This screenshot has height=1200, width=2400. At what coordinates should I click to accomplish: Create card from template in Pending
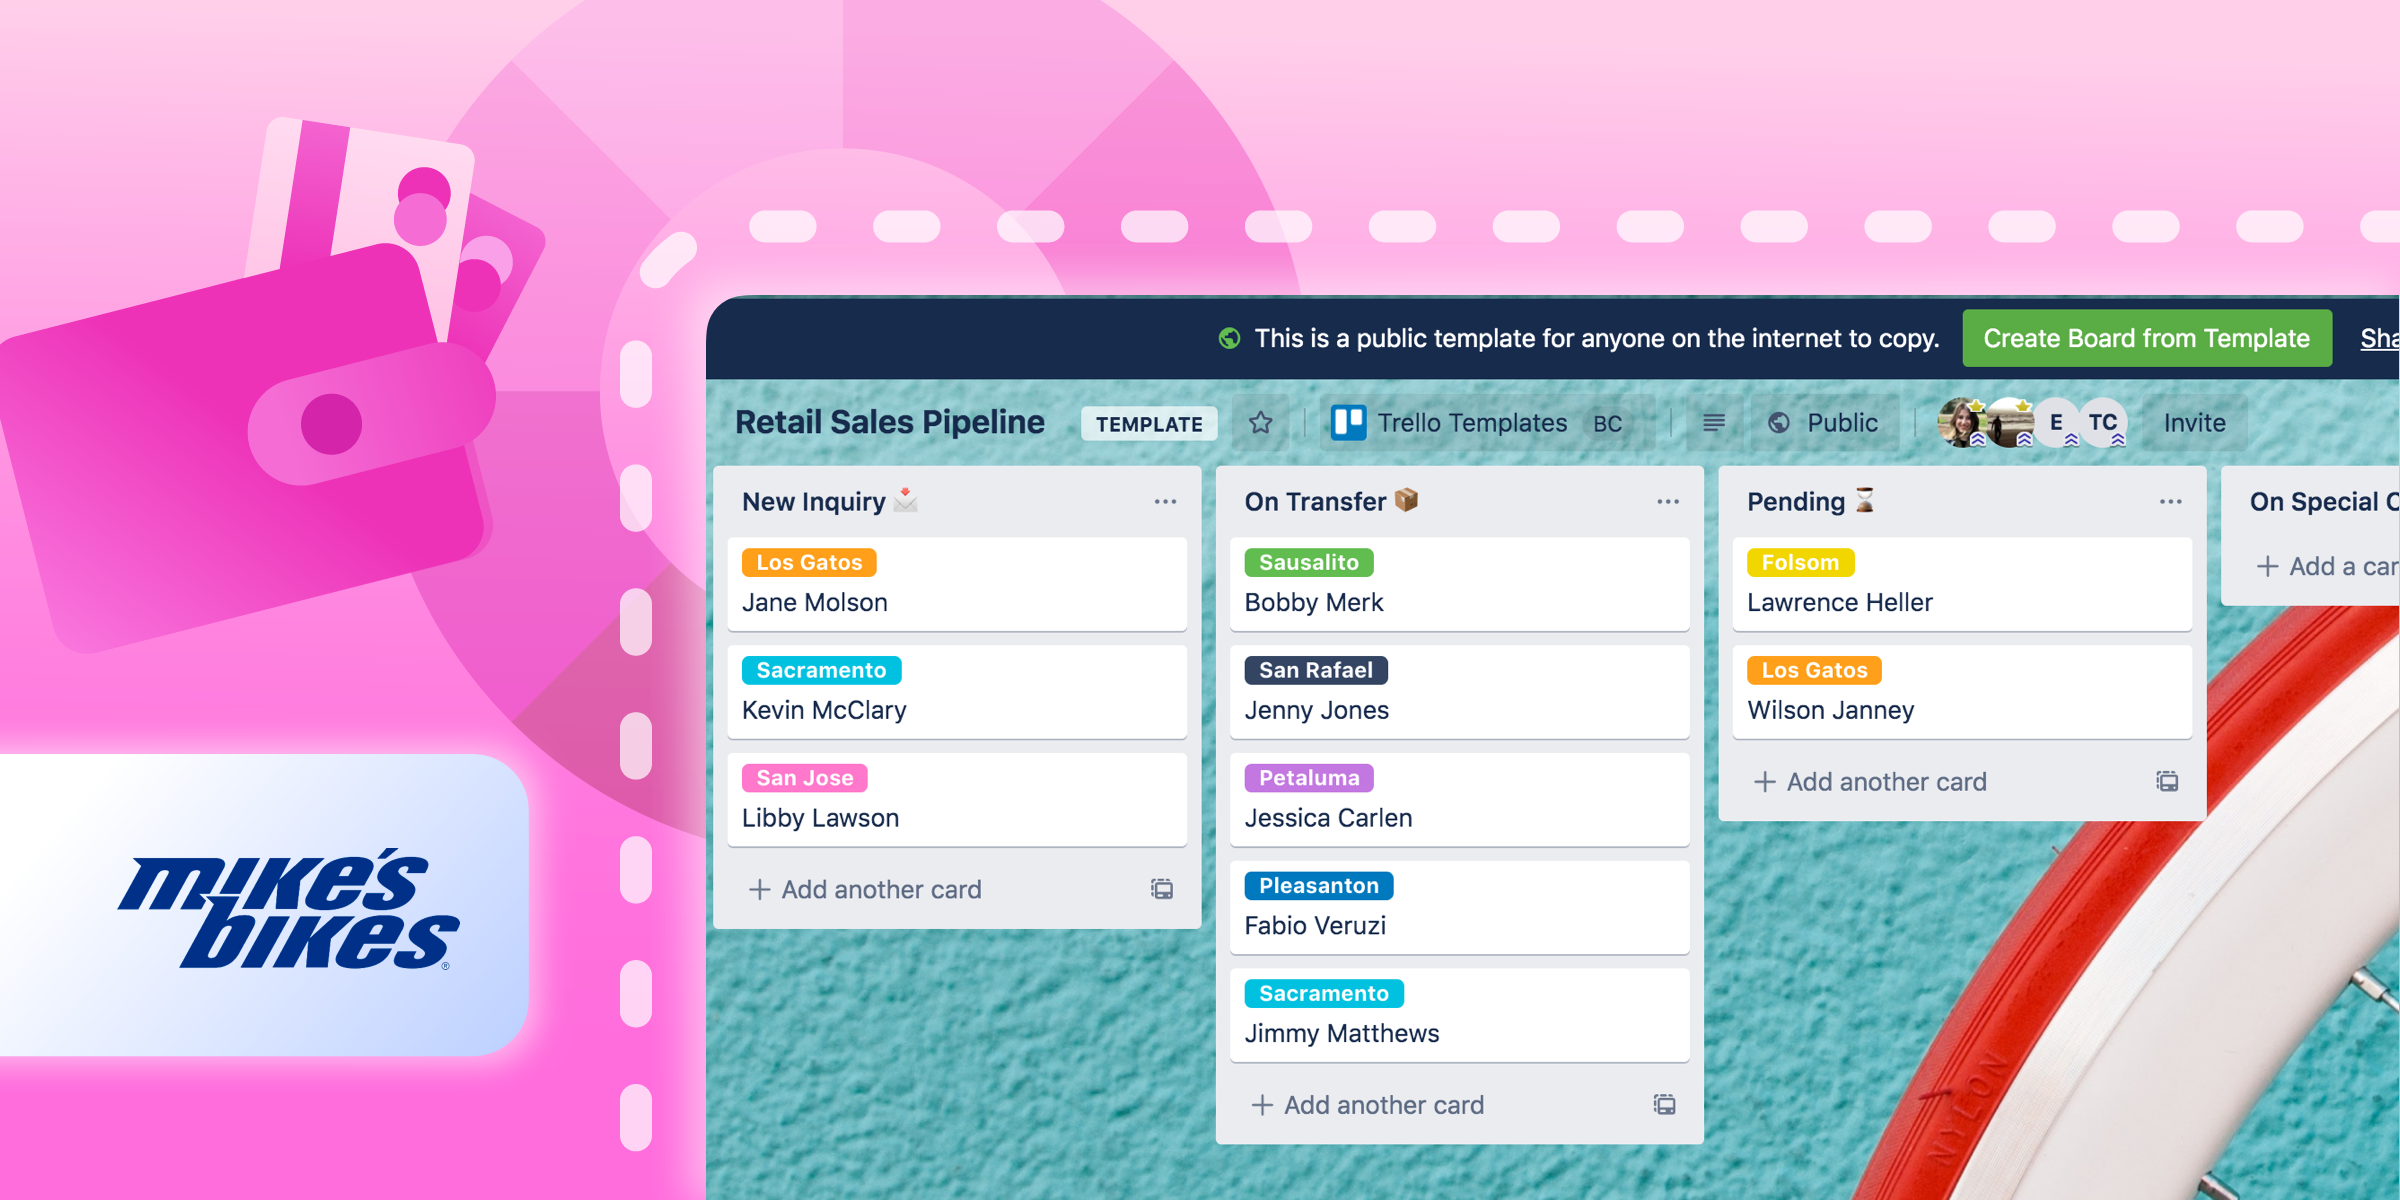point(2167,781)
